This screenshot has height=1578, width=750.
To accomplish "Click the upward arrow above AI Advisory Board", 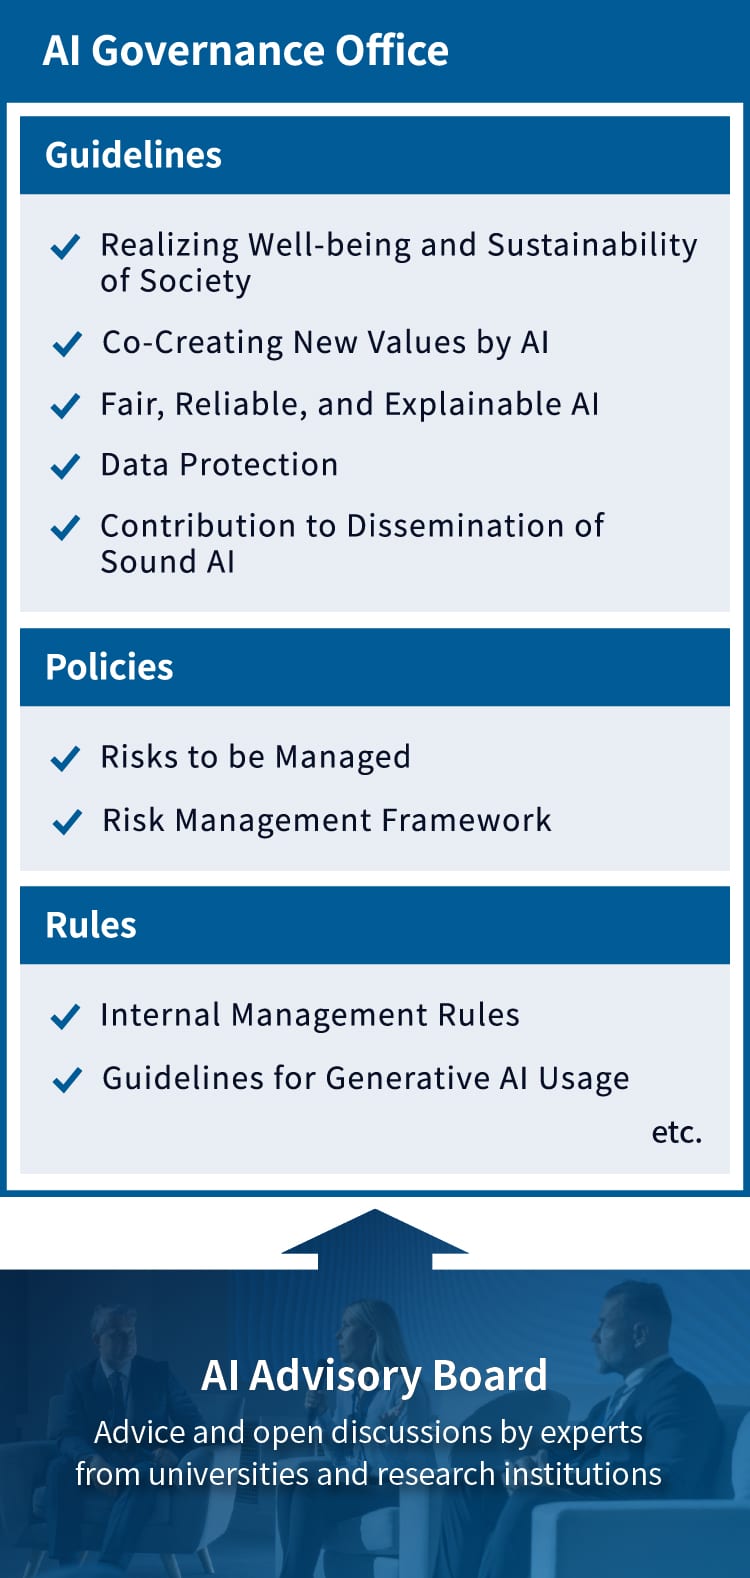I will (375, 1238).
